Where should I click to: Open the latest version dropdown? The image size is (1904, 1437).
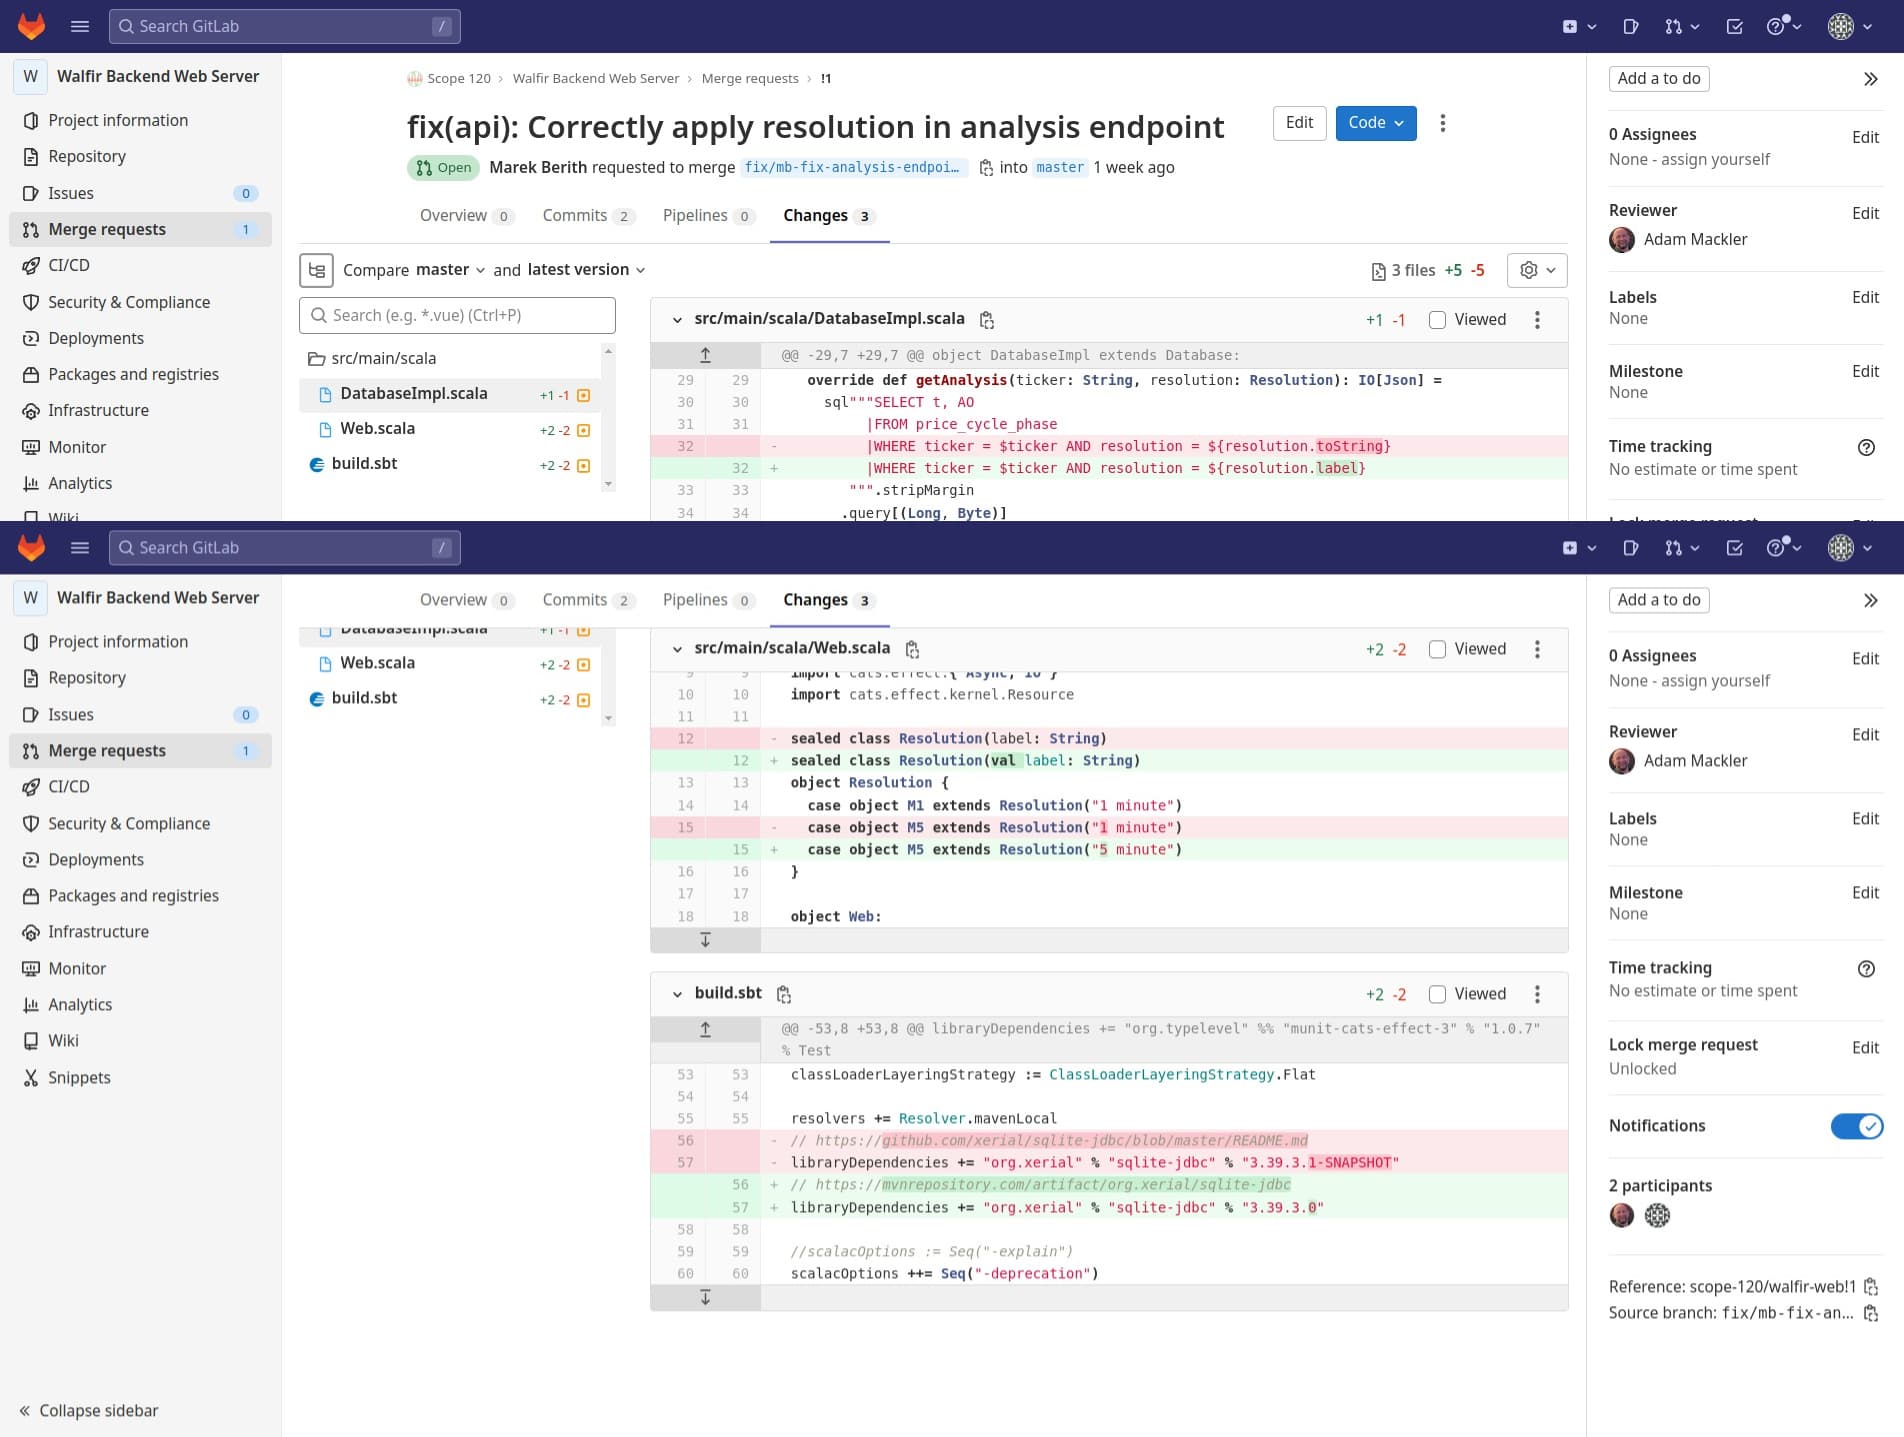(587, 270)
